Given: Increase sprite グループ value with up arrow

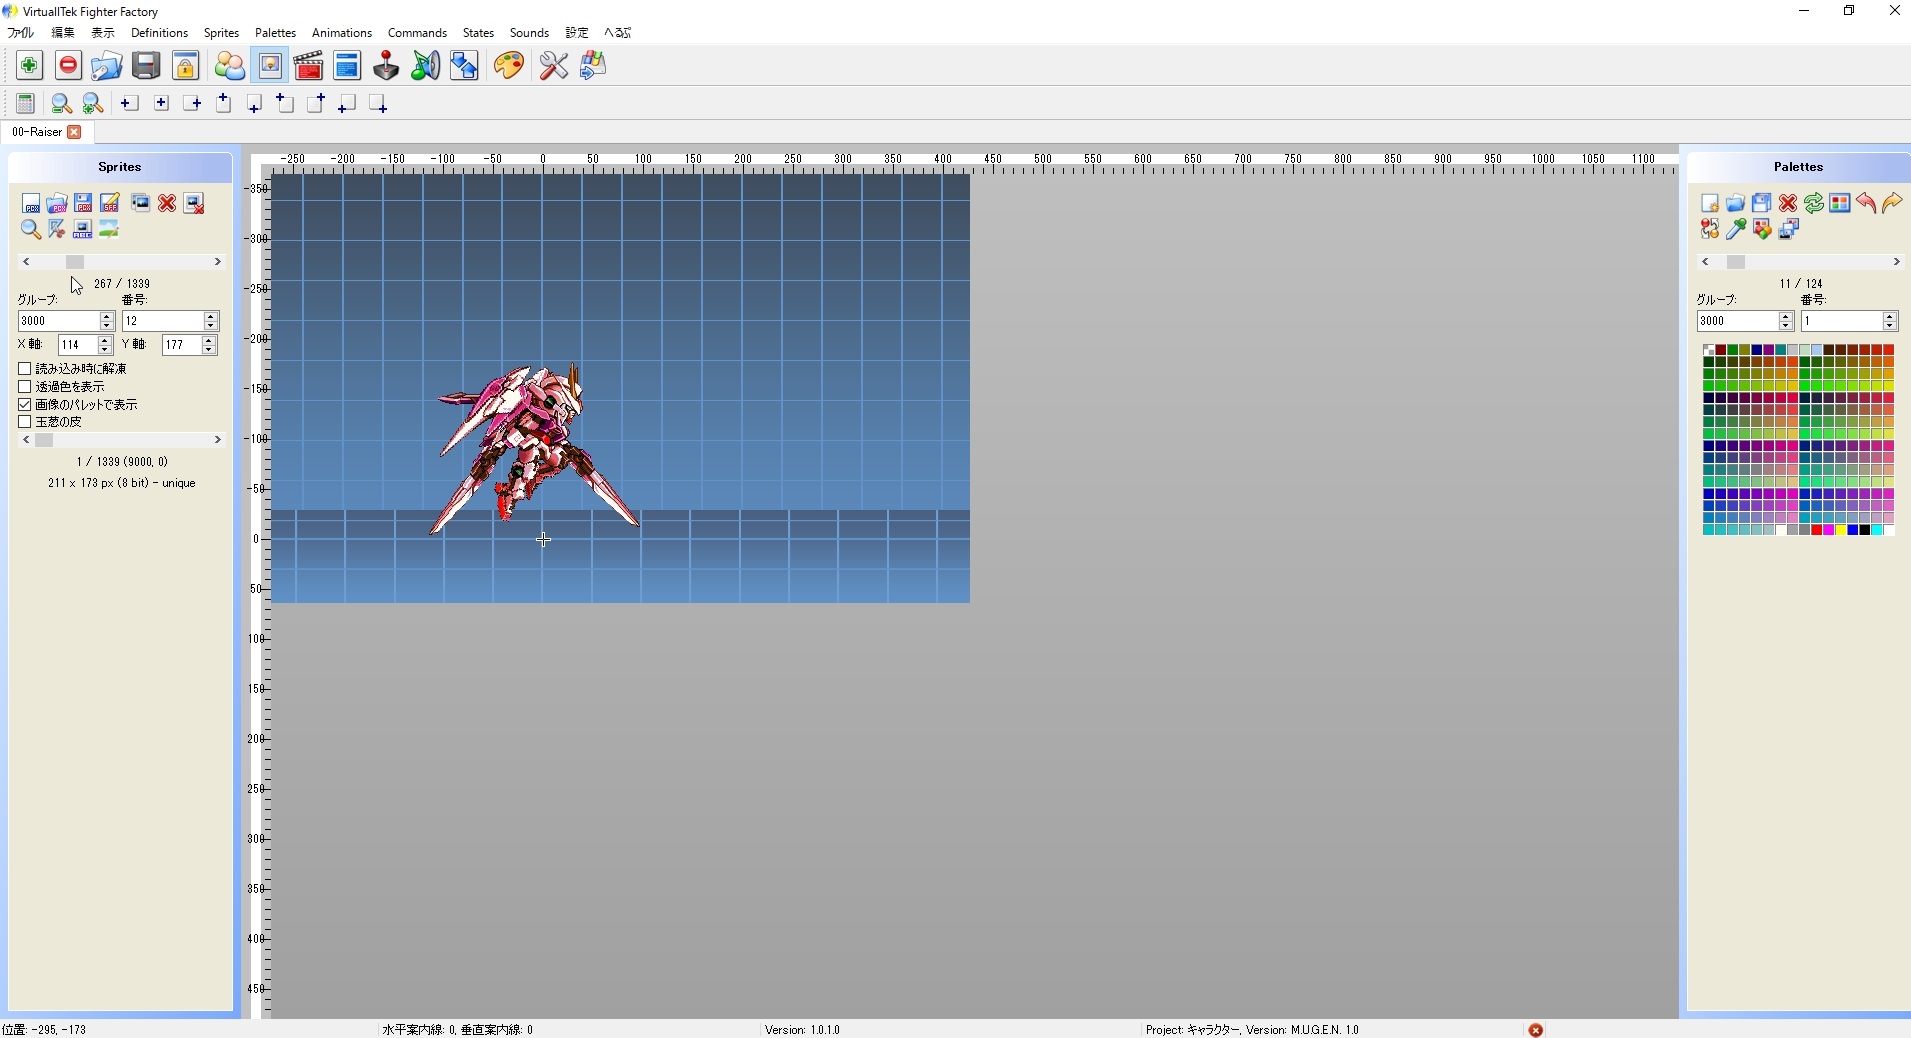Looking at the screenshot, I should tap(107, 316).
